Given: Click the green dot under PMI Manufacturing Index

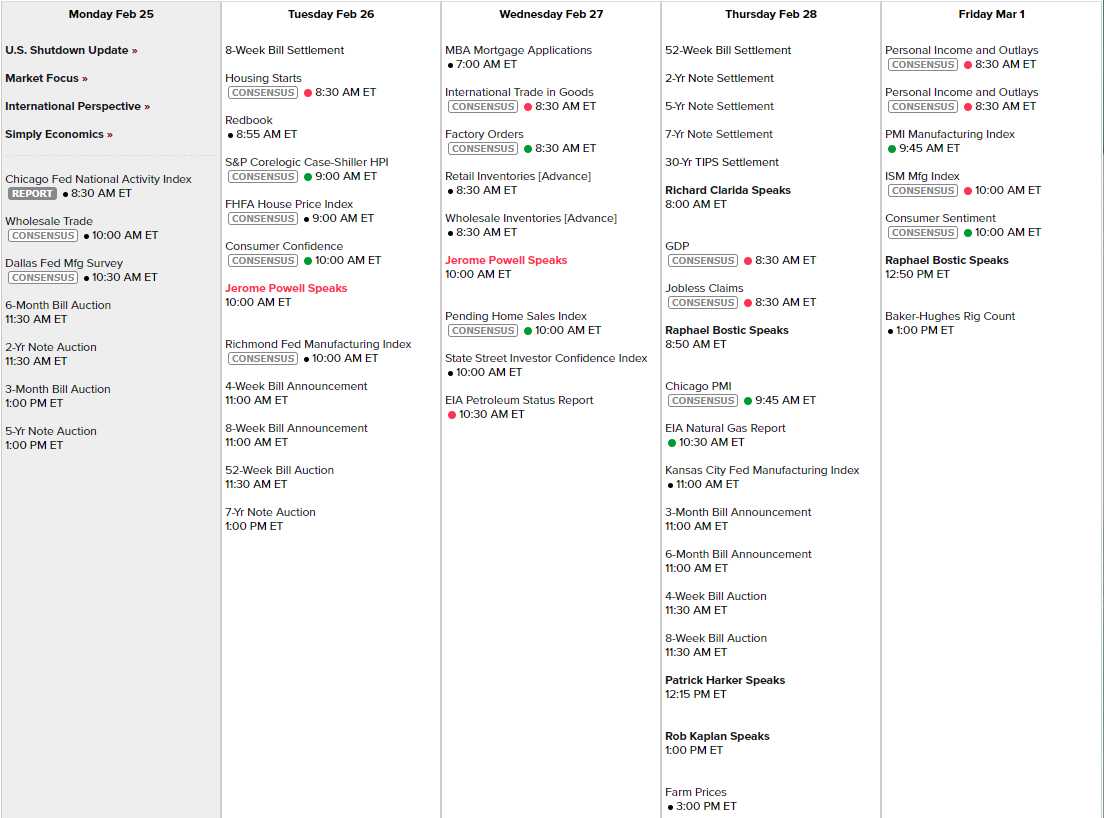Looking at the screenshot, I should click(x=892, y=148).
